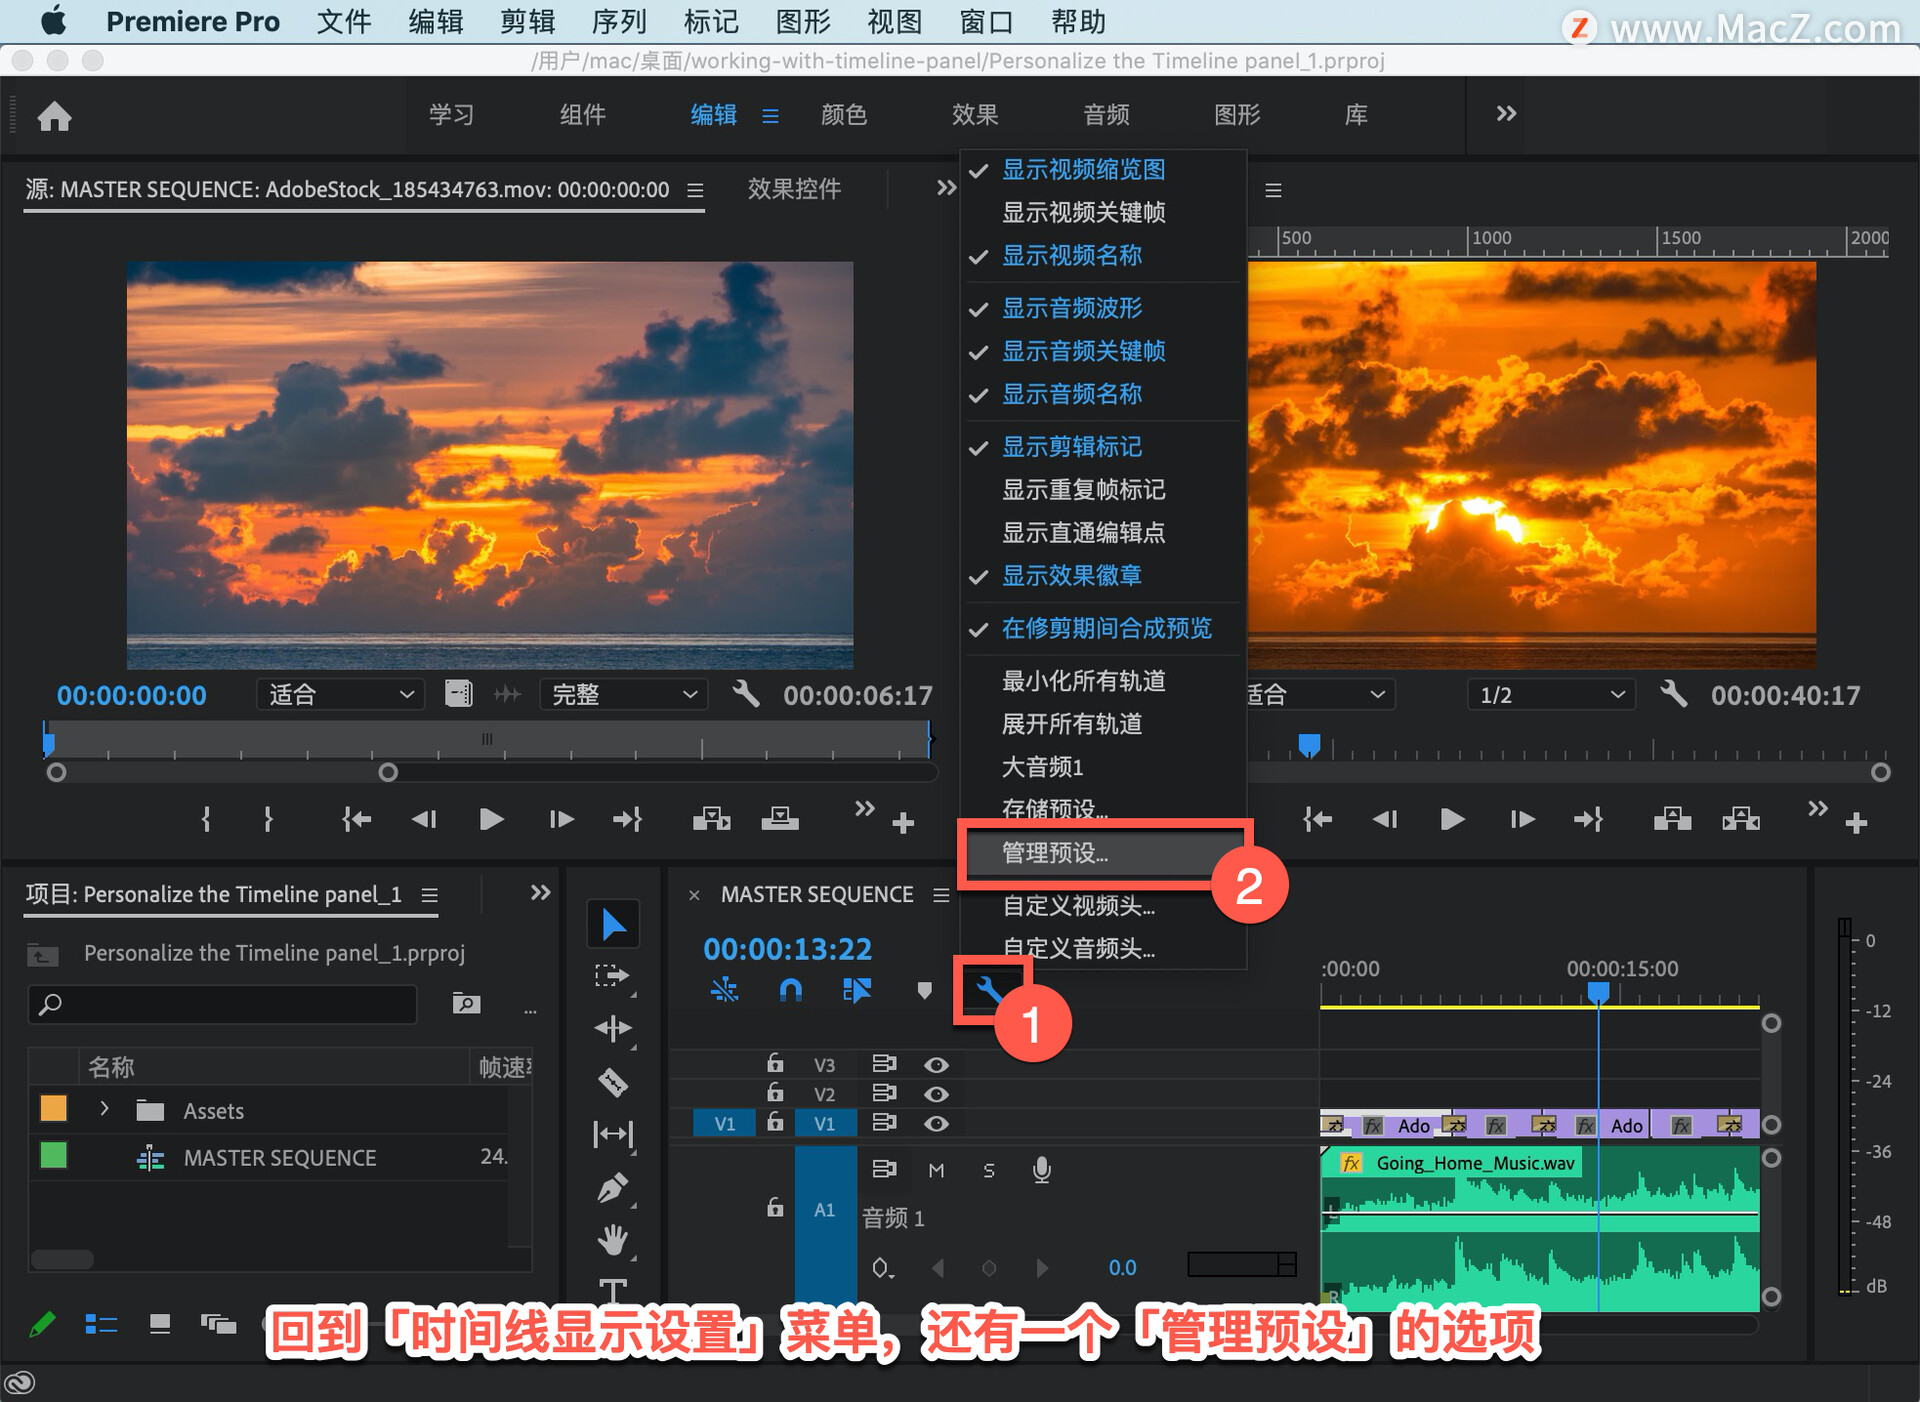Choose 管理预设... from the menu

(1055, 853)
